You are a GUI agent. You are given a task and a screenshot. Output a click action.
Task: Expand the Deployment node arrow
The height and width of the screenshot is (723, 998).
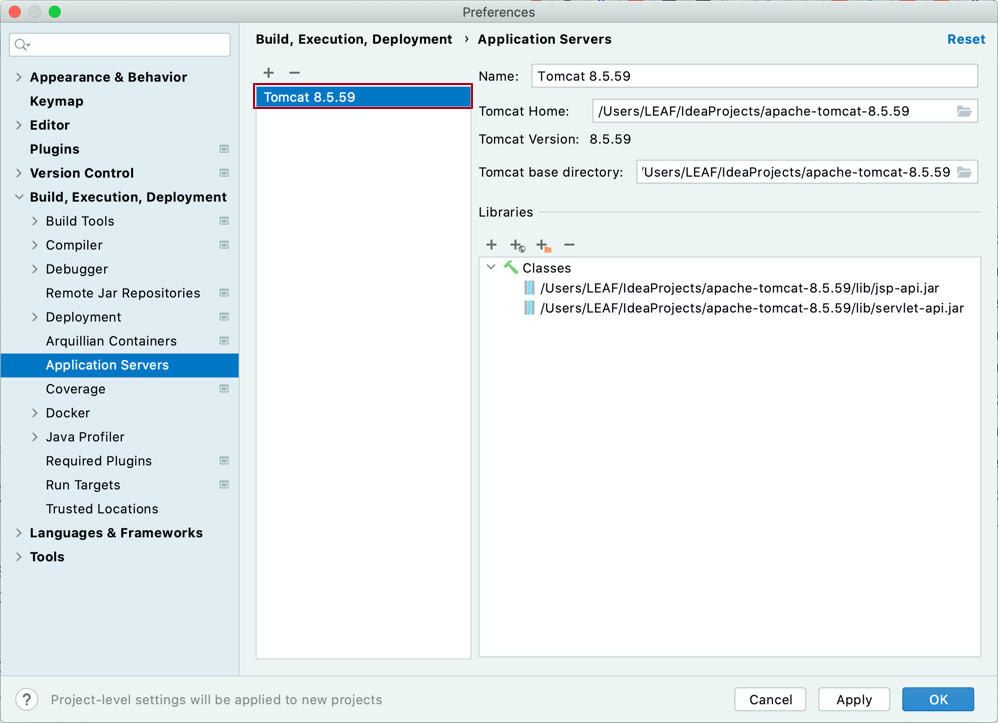(34, 317)
